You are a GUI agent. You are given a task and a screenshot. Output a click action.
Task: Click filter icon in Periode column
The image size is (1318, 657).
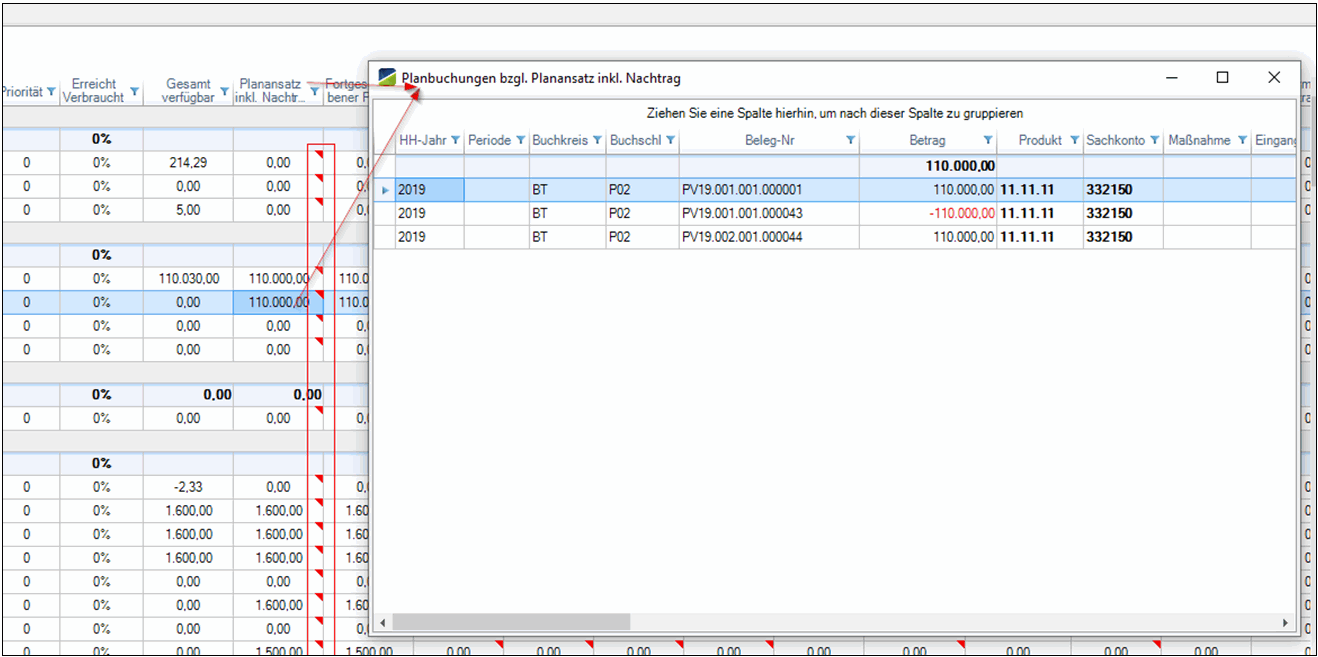pyautogui.click(x=520, y=141)
